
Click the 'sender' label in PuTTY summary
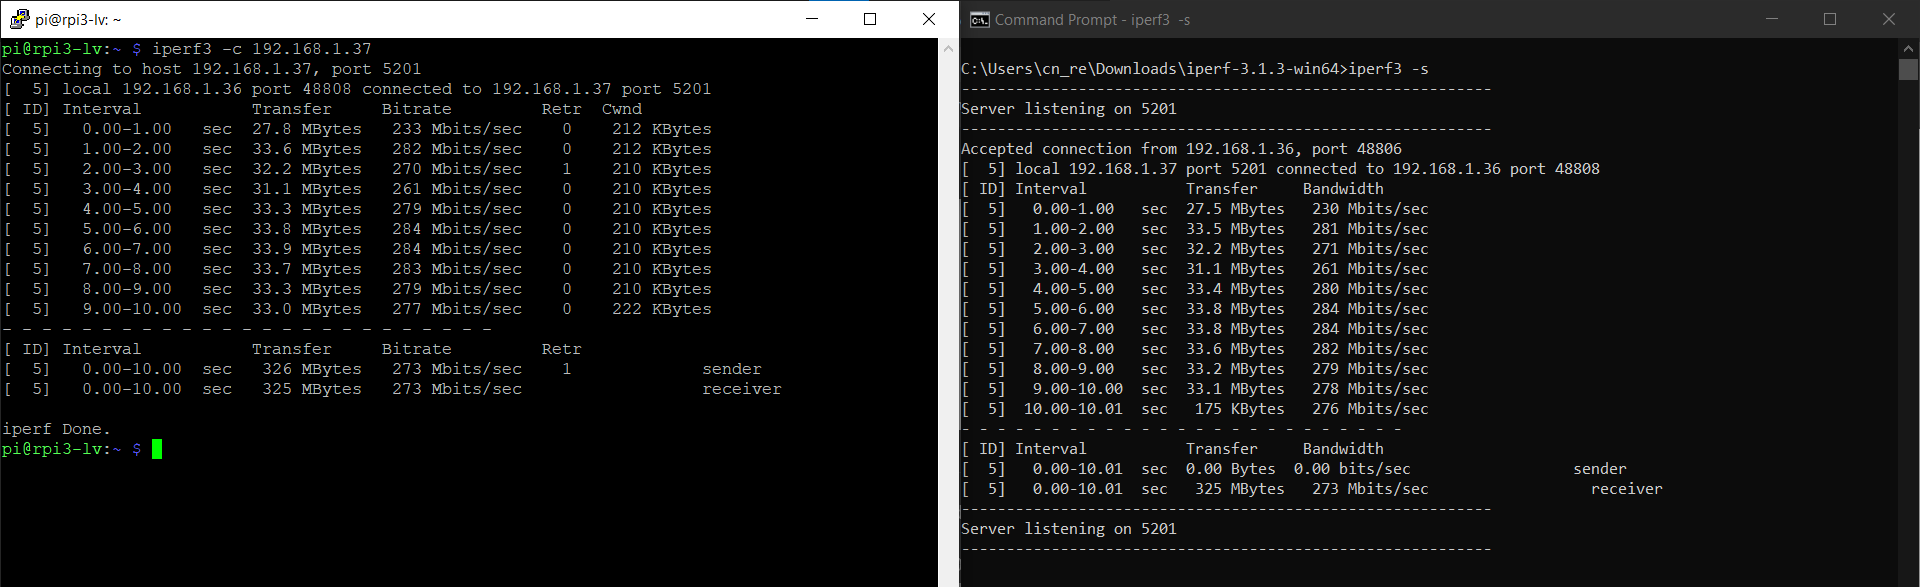coord(732,369)
